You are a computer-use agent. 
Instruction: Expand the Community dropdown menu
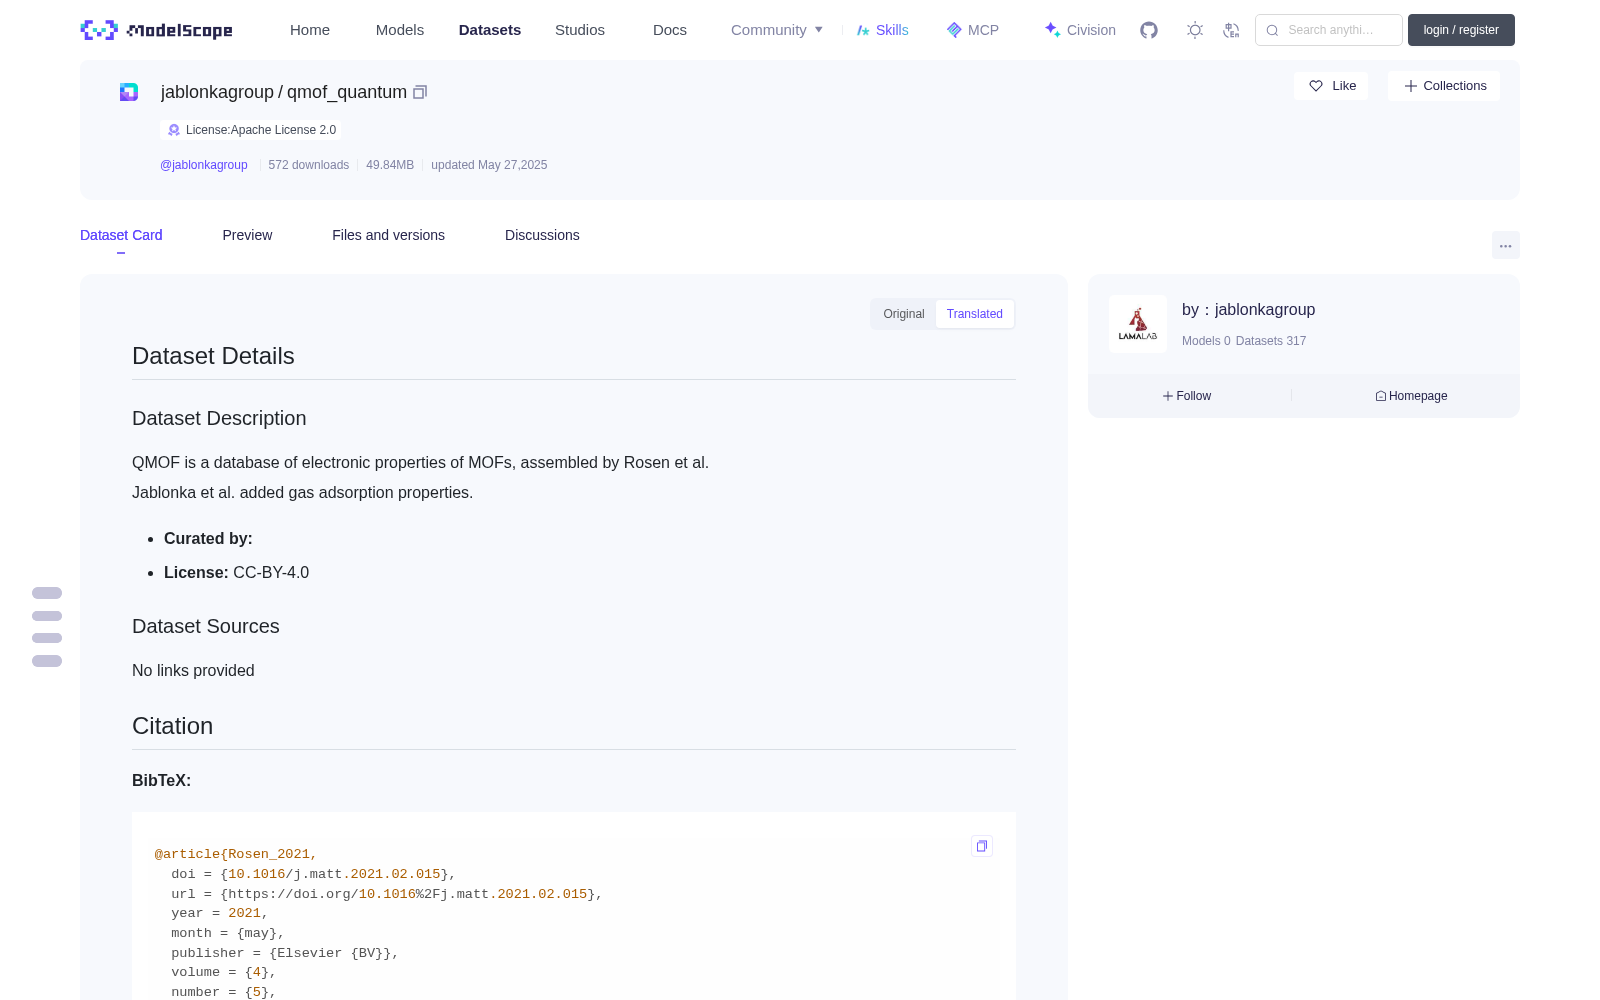(x=777, y=30)
